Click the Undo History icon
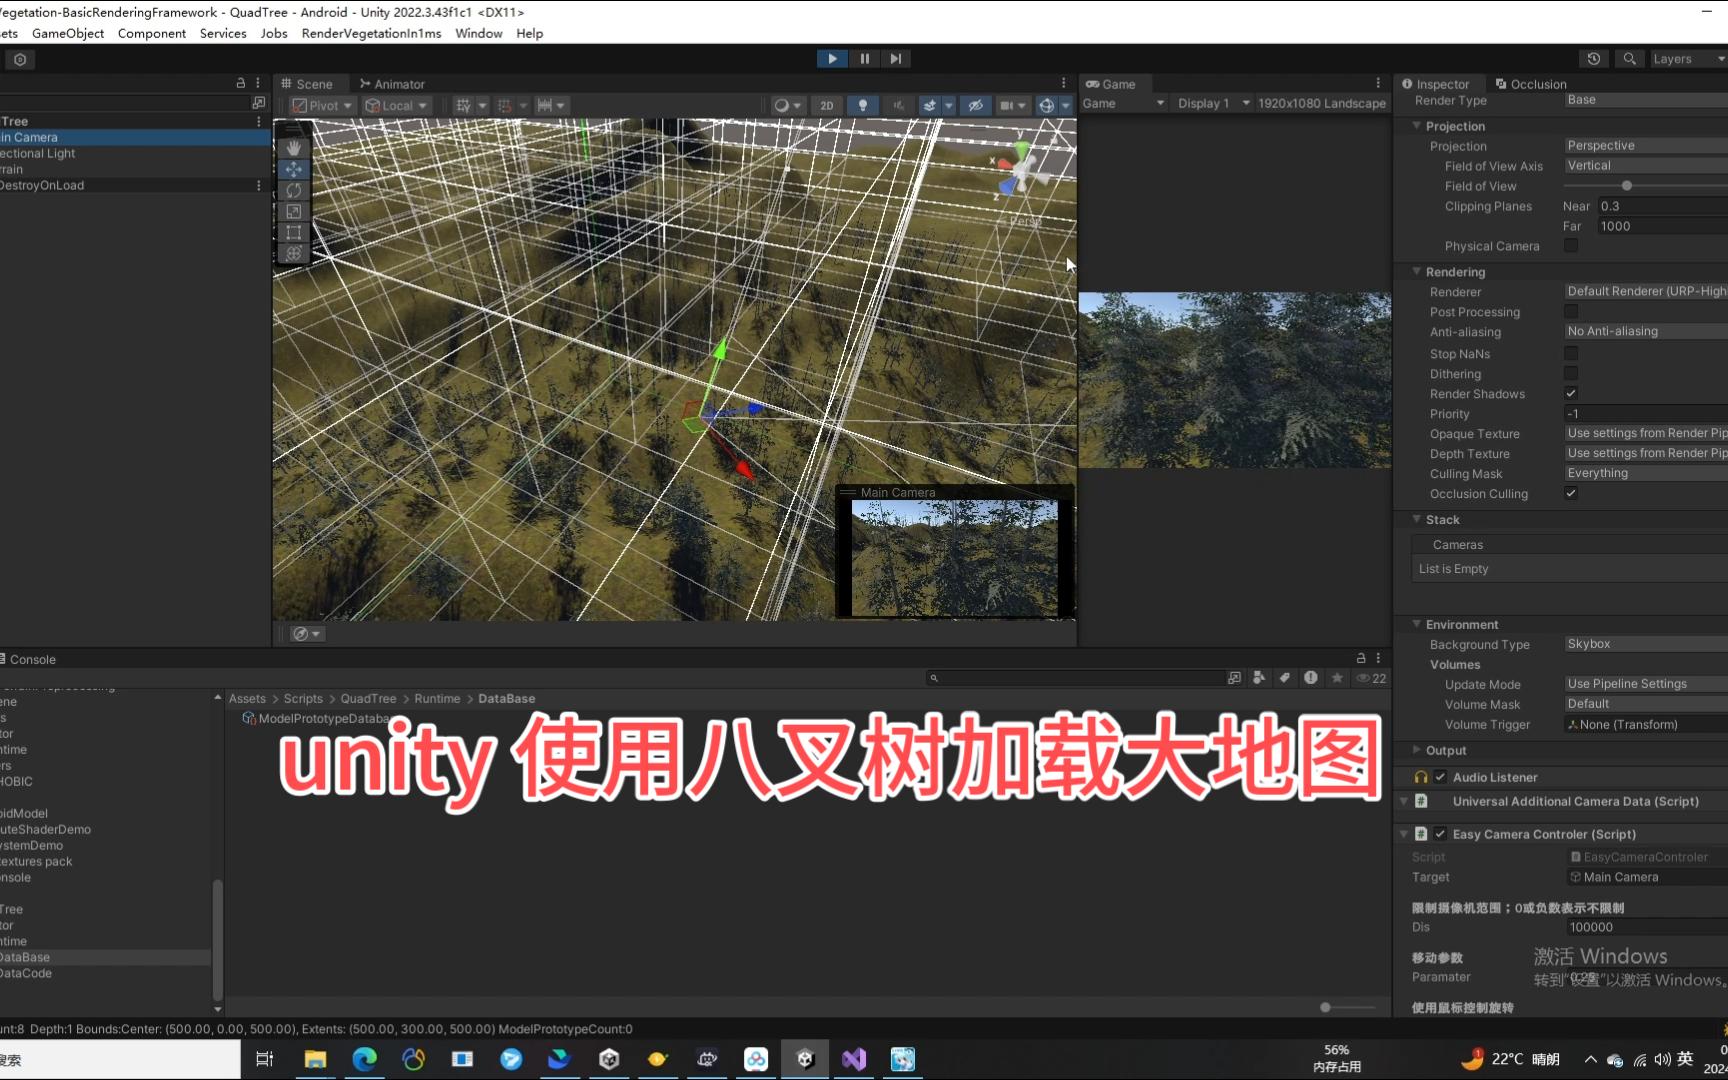Image resolution: width=1728 pixels, height=1080 pixels. [1594, 59]
